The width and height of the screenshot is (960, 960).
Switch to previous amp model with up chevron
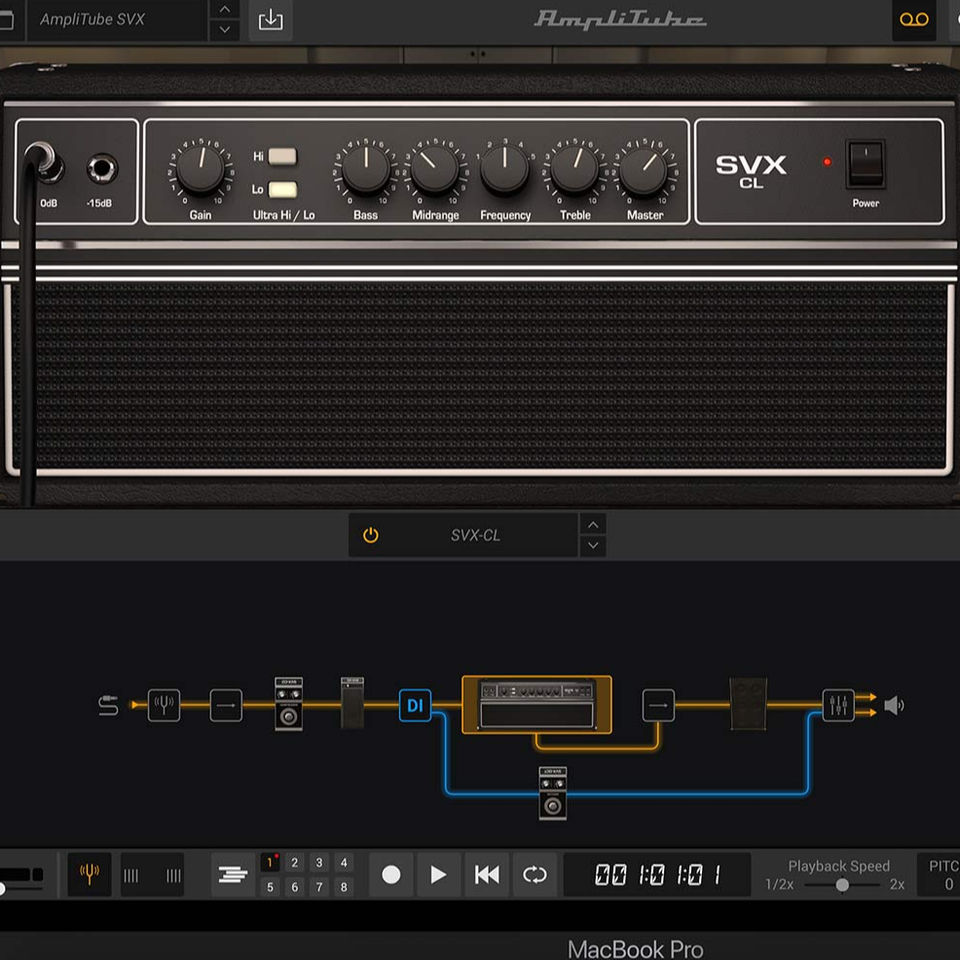coord(593,525)
